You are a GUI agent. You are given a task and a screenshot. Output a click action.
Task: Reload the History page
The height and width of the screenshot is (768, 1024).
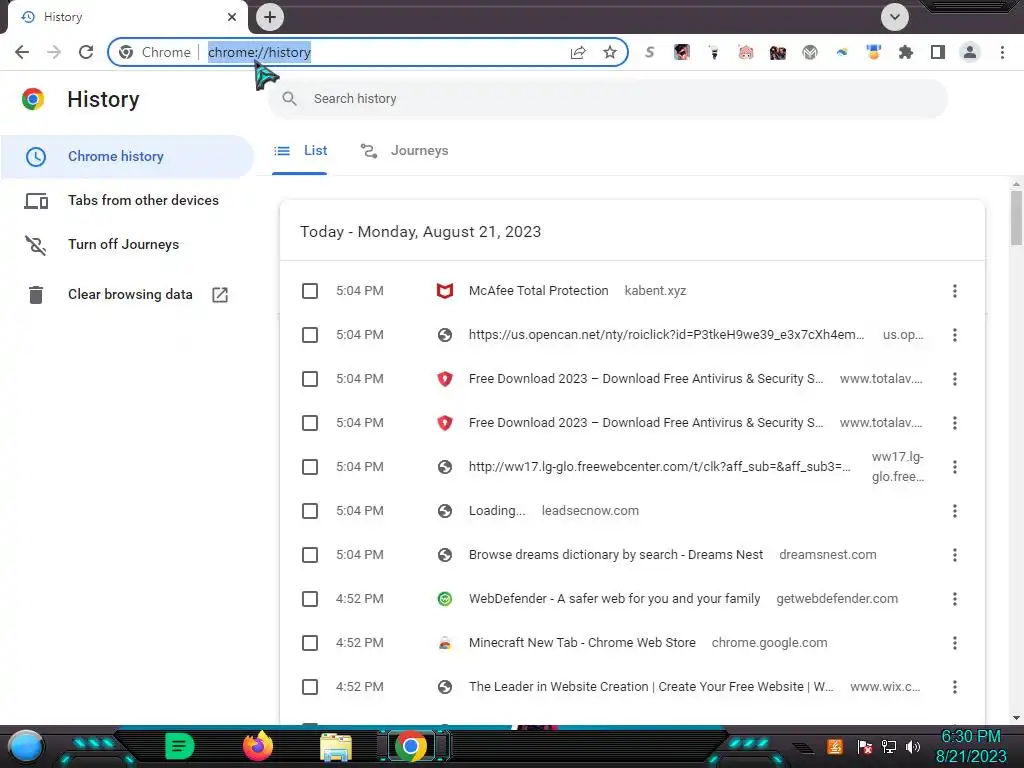(86, 52)
